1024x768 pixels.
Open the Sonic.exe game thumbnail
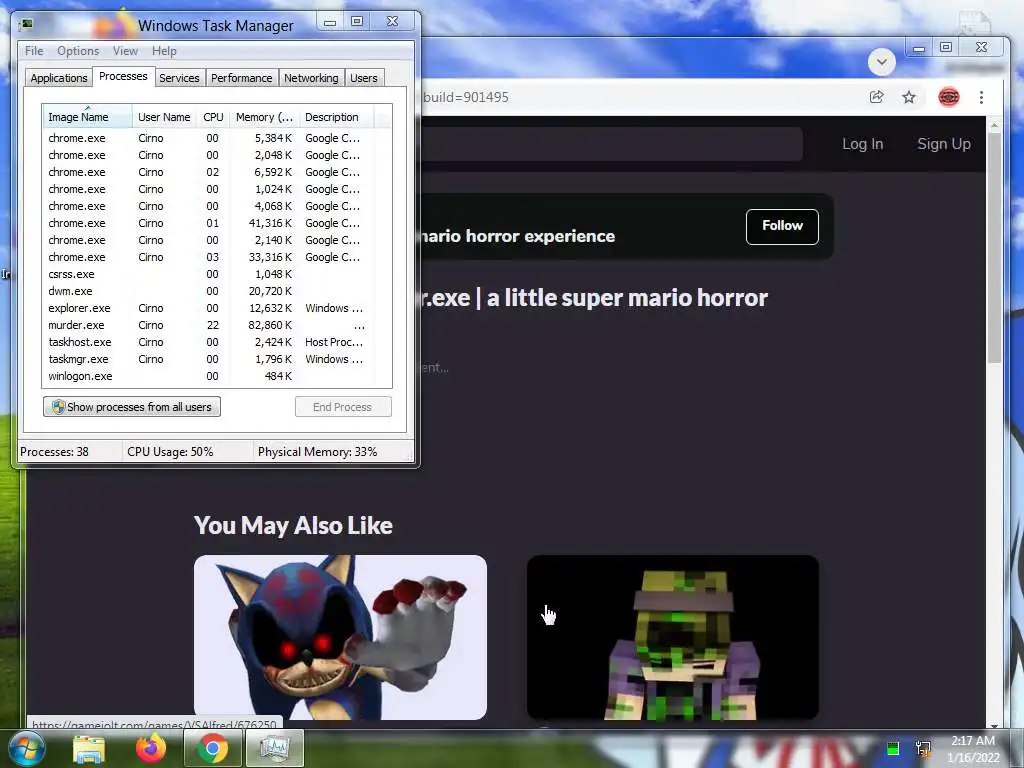(340, 637)
